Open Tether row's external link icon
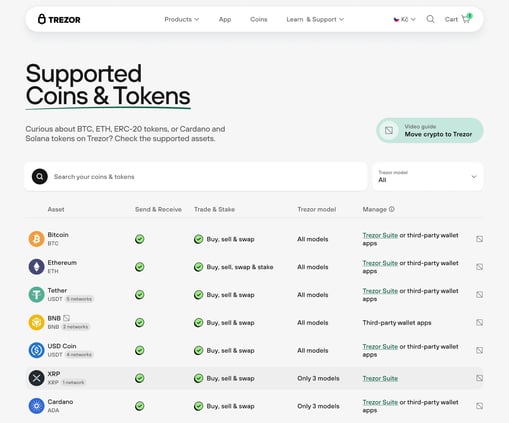 coord(479,295)
